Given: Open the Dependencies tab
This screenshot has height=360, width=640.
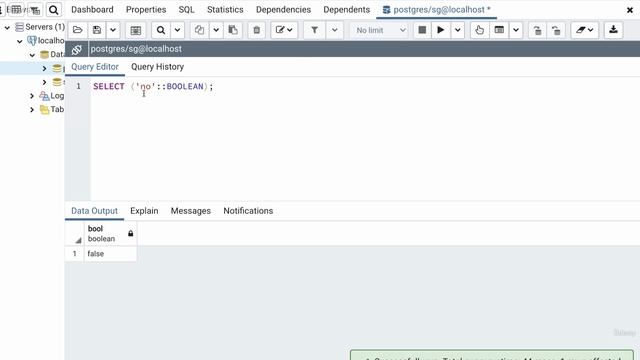Looking at the screenshot, I should (x=283, y=9).
